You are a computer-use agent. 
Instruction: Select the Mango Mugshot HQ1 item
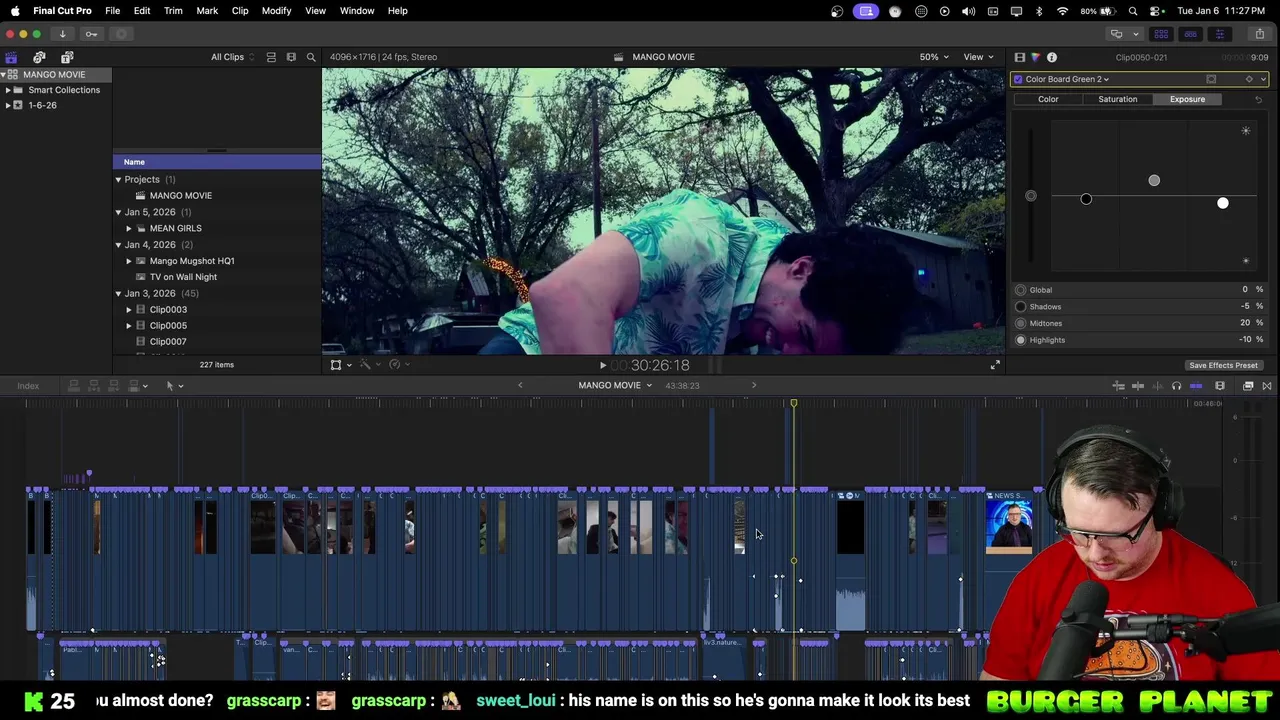coord(192,261)
